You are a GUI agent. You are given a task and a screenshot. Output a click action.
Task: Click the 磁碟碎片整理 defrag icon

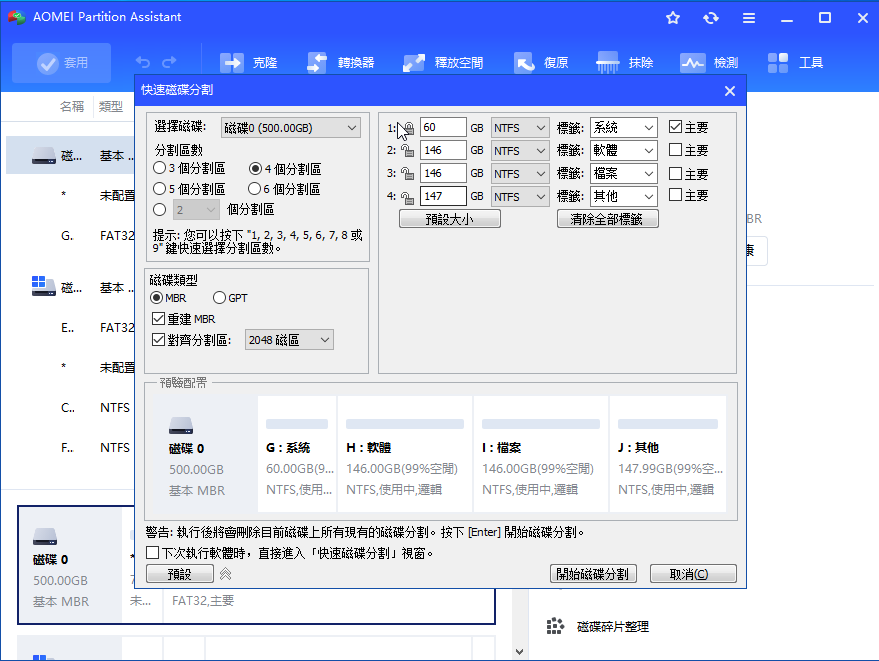pos(555,626)
